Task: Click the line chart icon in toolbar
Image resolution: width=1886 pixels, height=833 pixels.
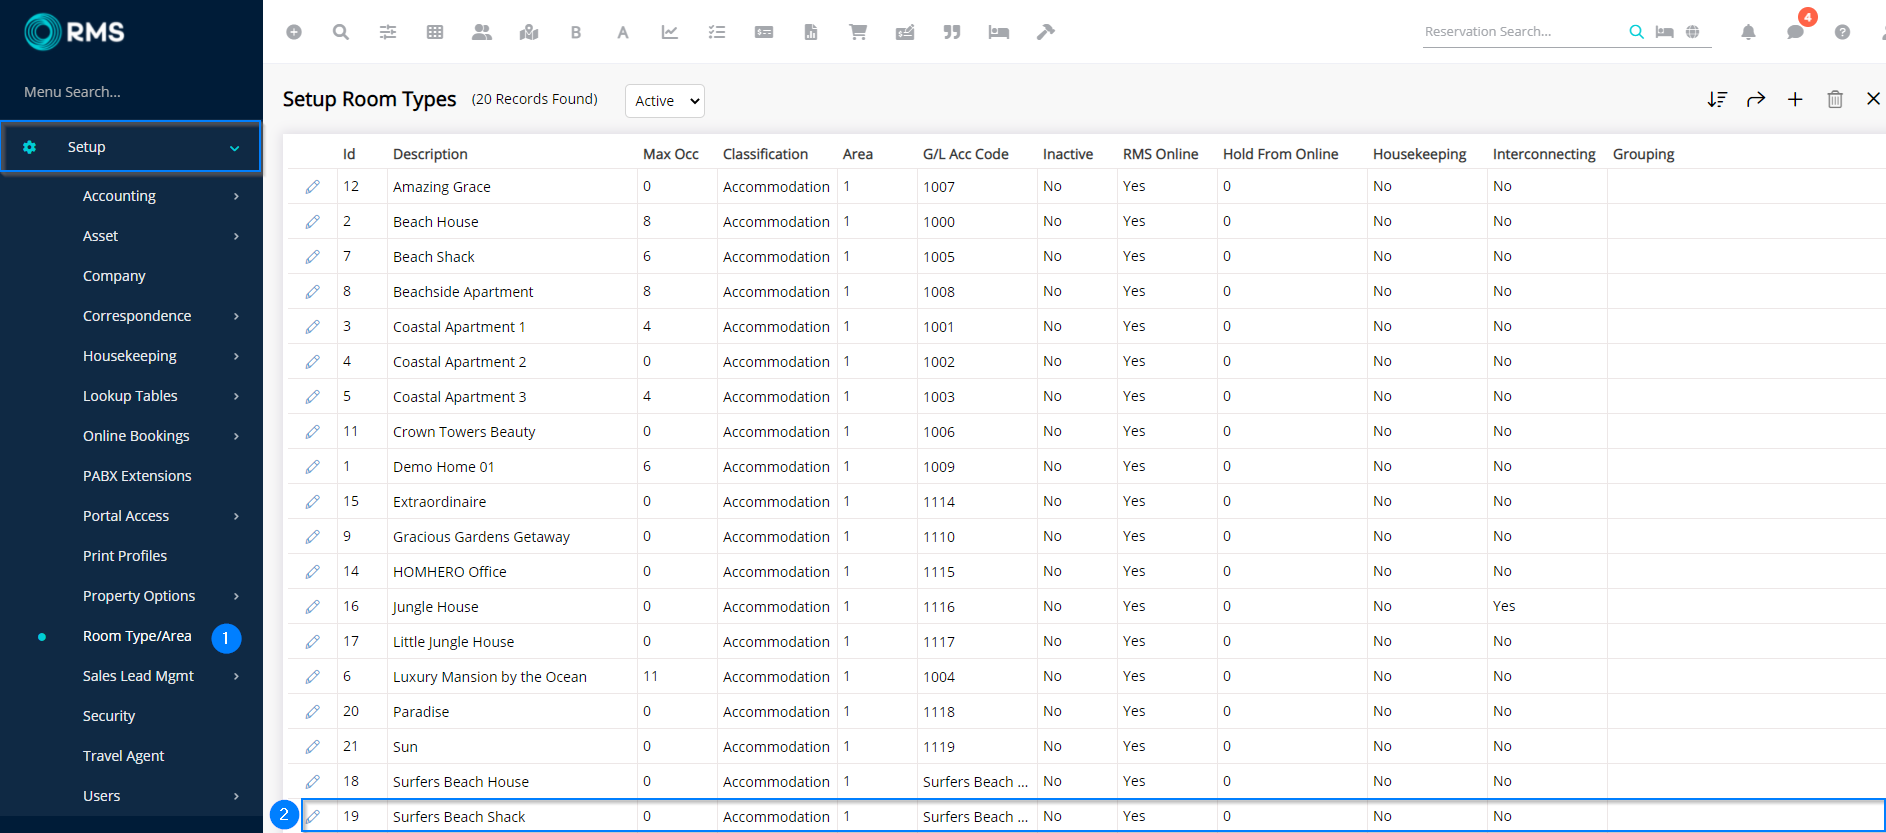Action: 669,32
